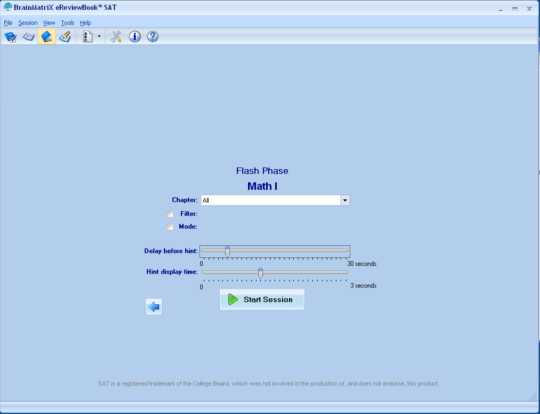Click the book with highlighter pen icon
Screen dimensions: 540x414
(65, 37)
